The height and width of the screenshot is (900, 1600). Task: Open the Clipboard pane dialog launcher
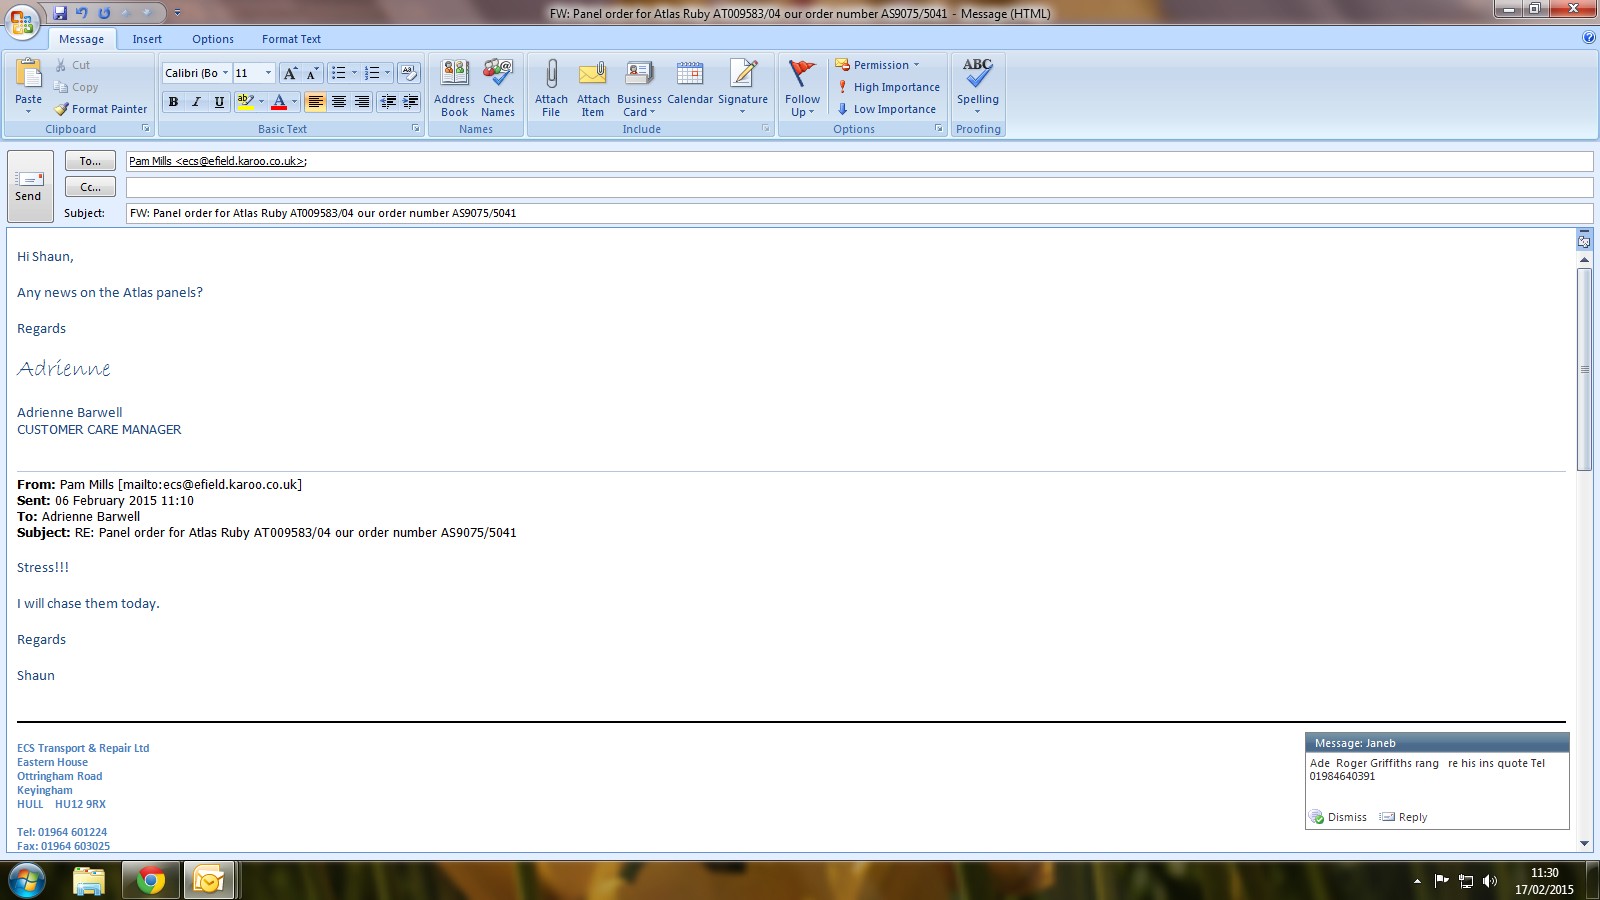(x=146, y=129)
